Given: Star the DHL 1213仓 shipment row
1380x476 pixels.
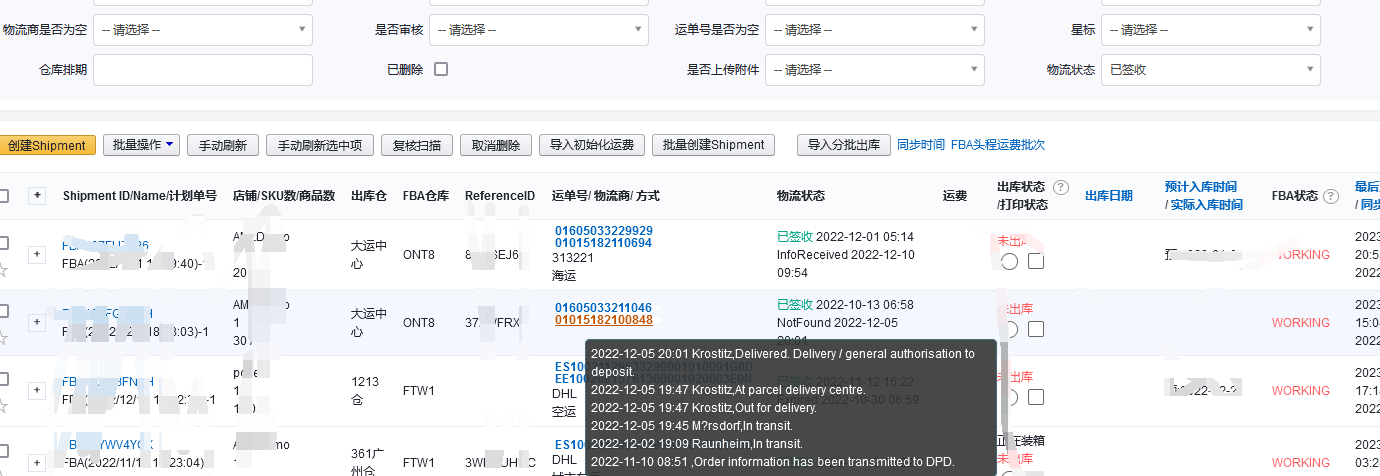Looking at the screenshot, I should point(2,406).
